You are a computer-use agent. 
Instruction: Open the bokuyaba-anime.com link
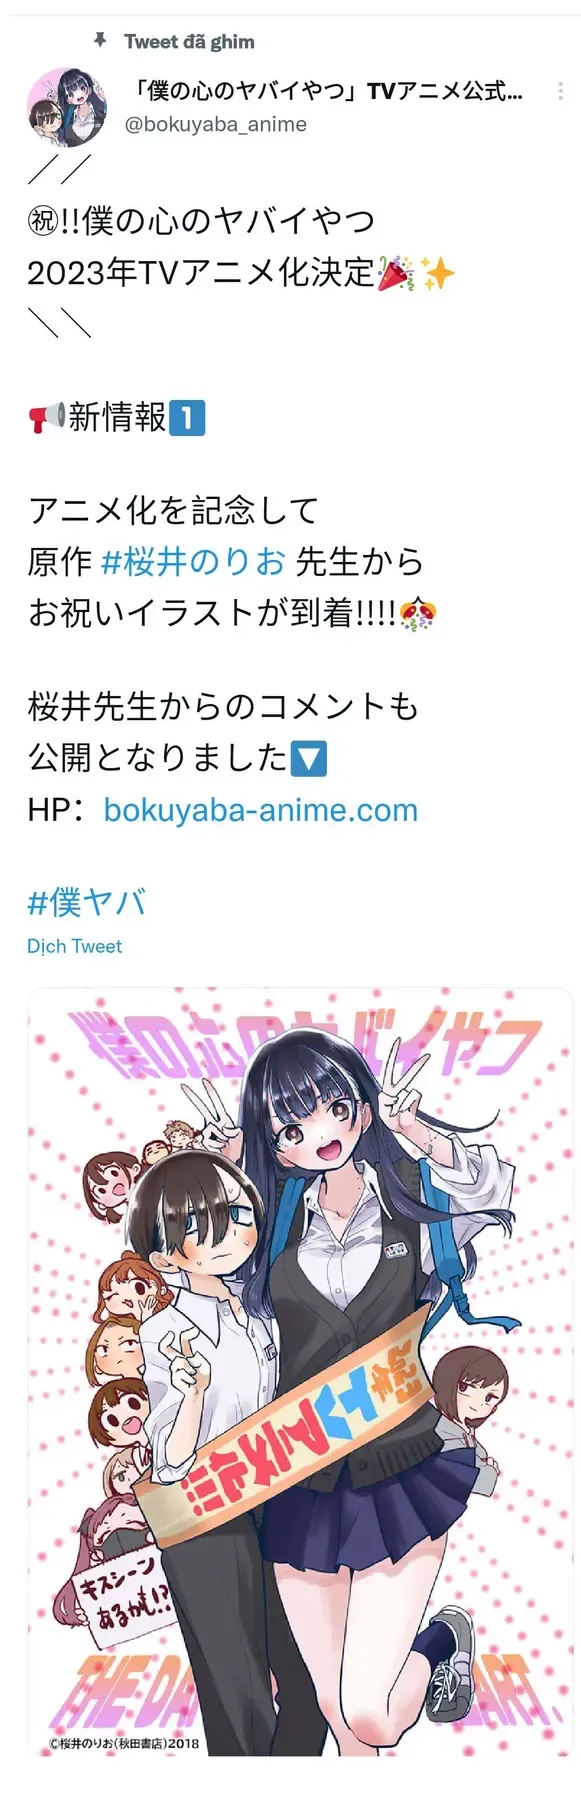[261, 809]
